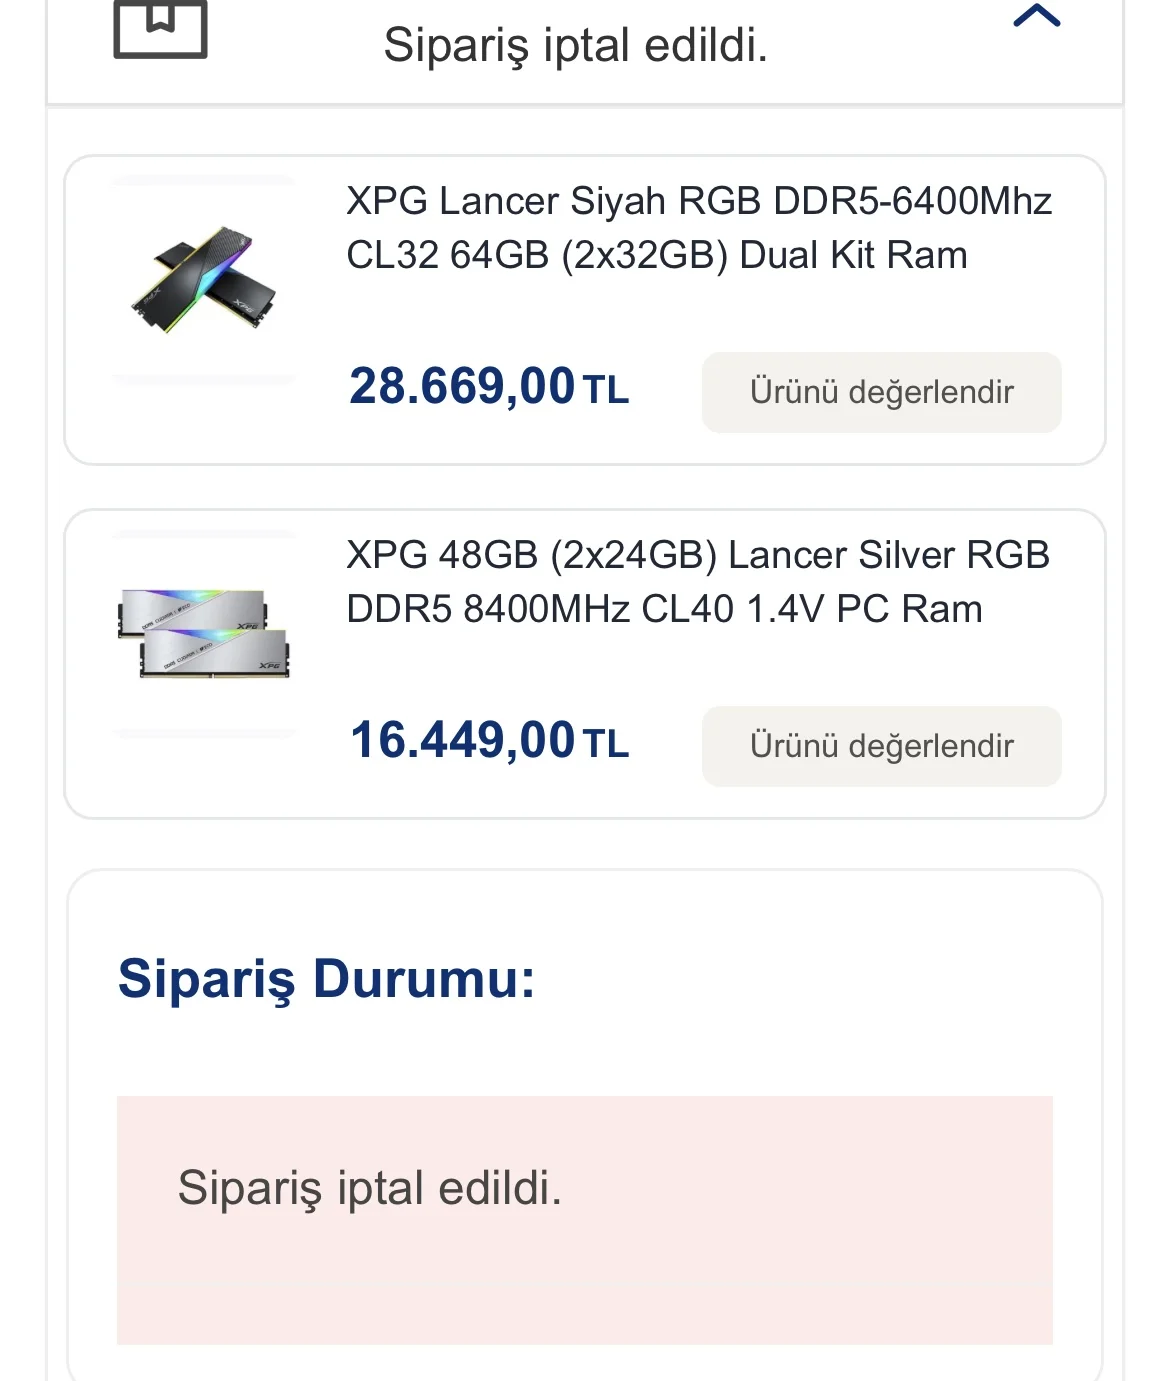Rate the XPG 48GB Lancer Silver product
Viewport: 1170px width, 1381px height.
pos(881,746)
